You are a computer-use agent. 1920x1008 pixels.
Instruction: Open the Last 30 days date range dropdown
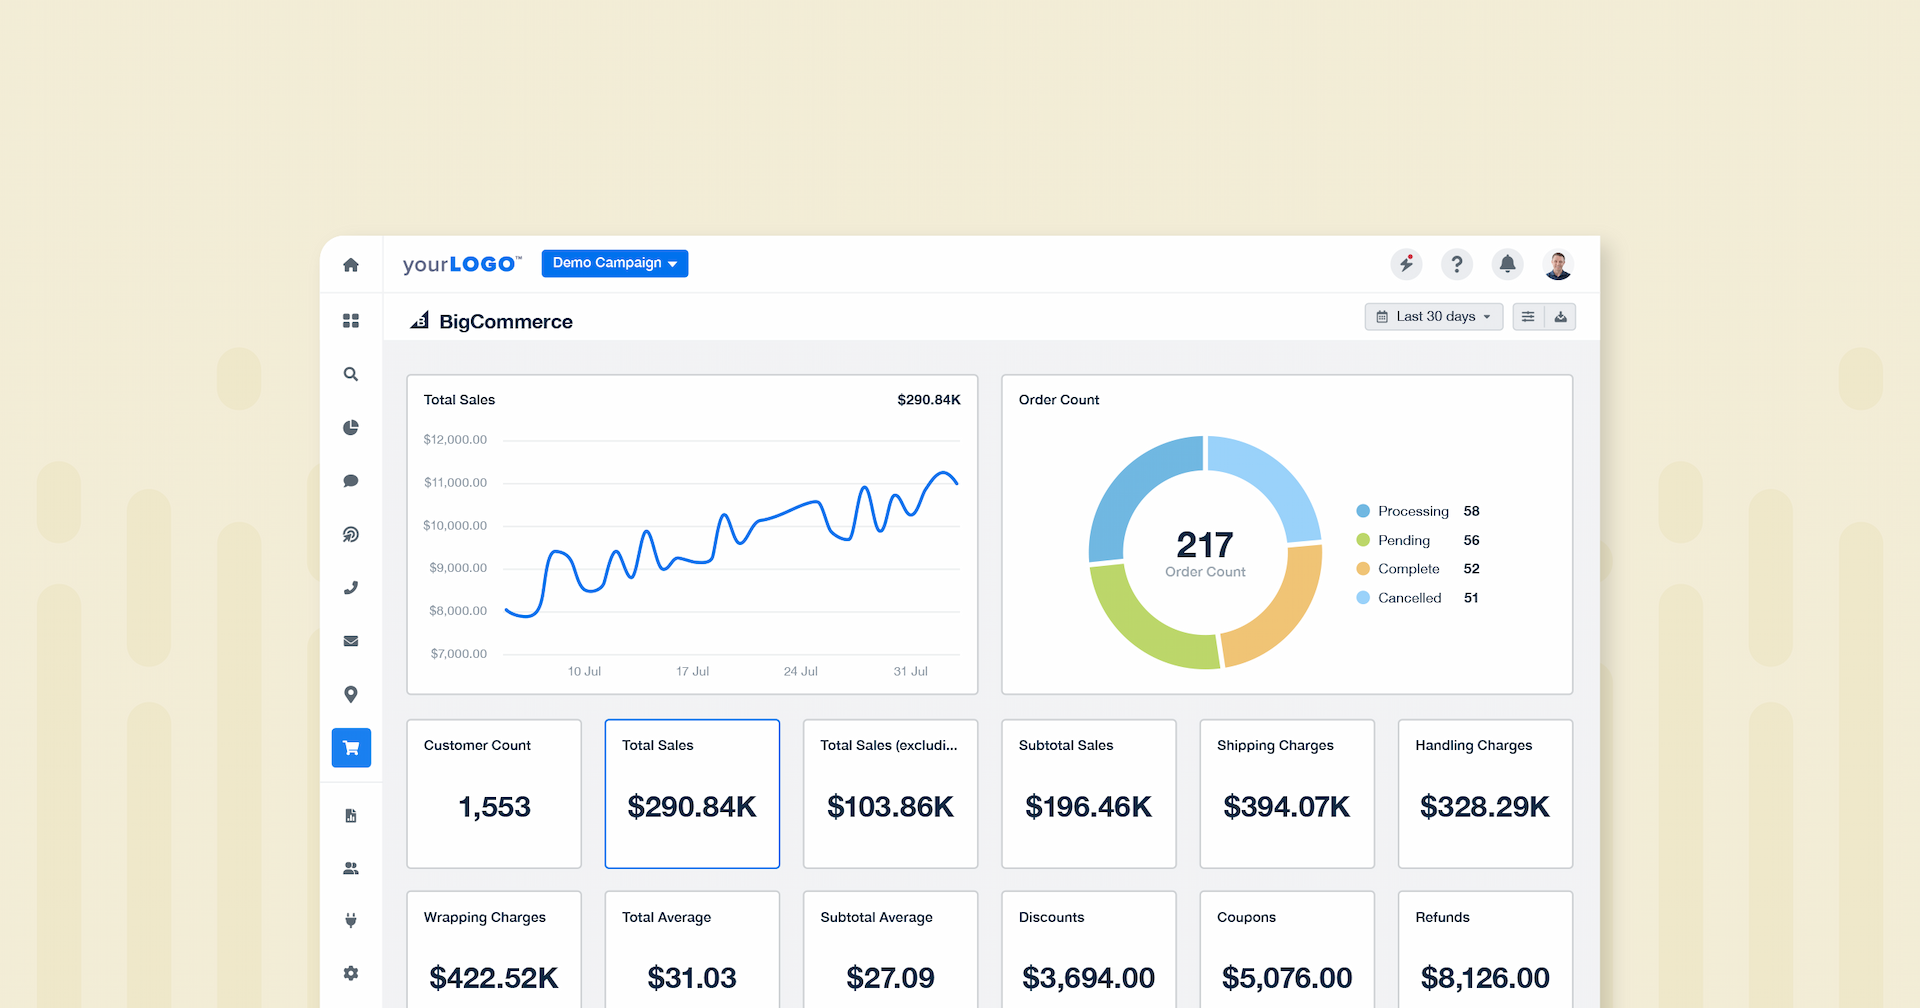click(1433, 316)
